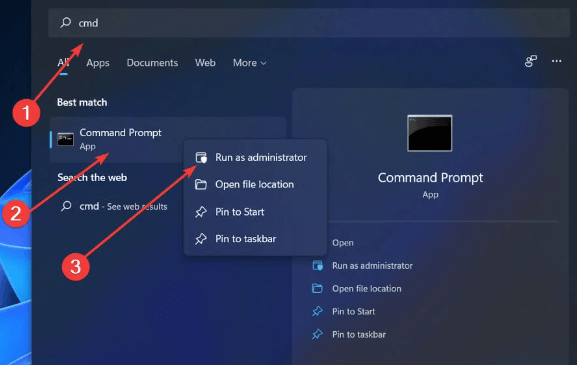This screenshot has height=366, width=577.
Task: Click the cmd search input field
Action: pos(309,23)
